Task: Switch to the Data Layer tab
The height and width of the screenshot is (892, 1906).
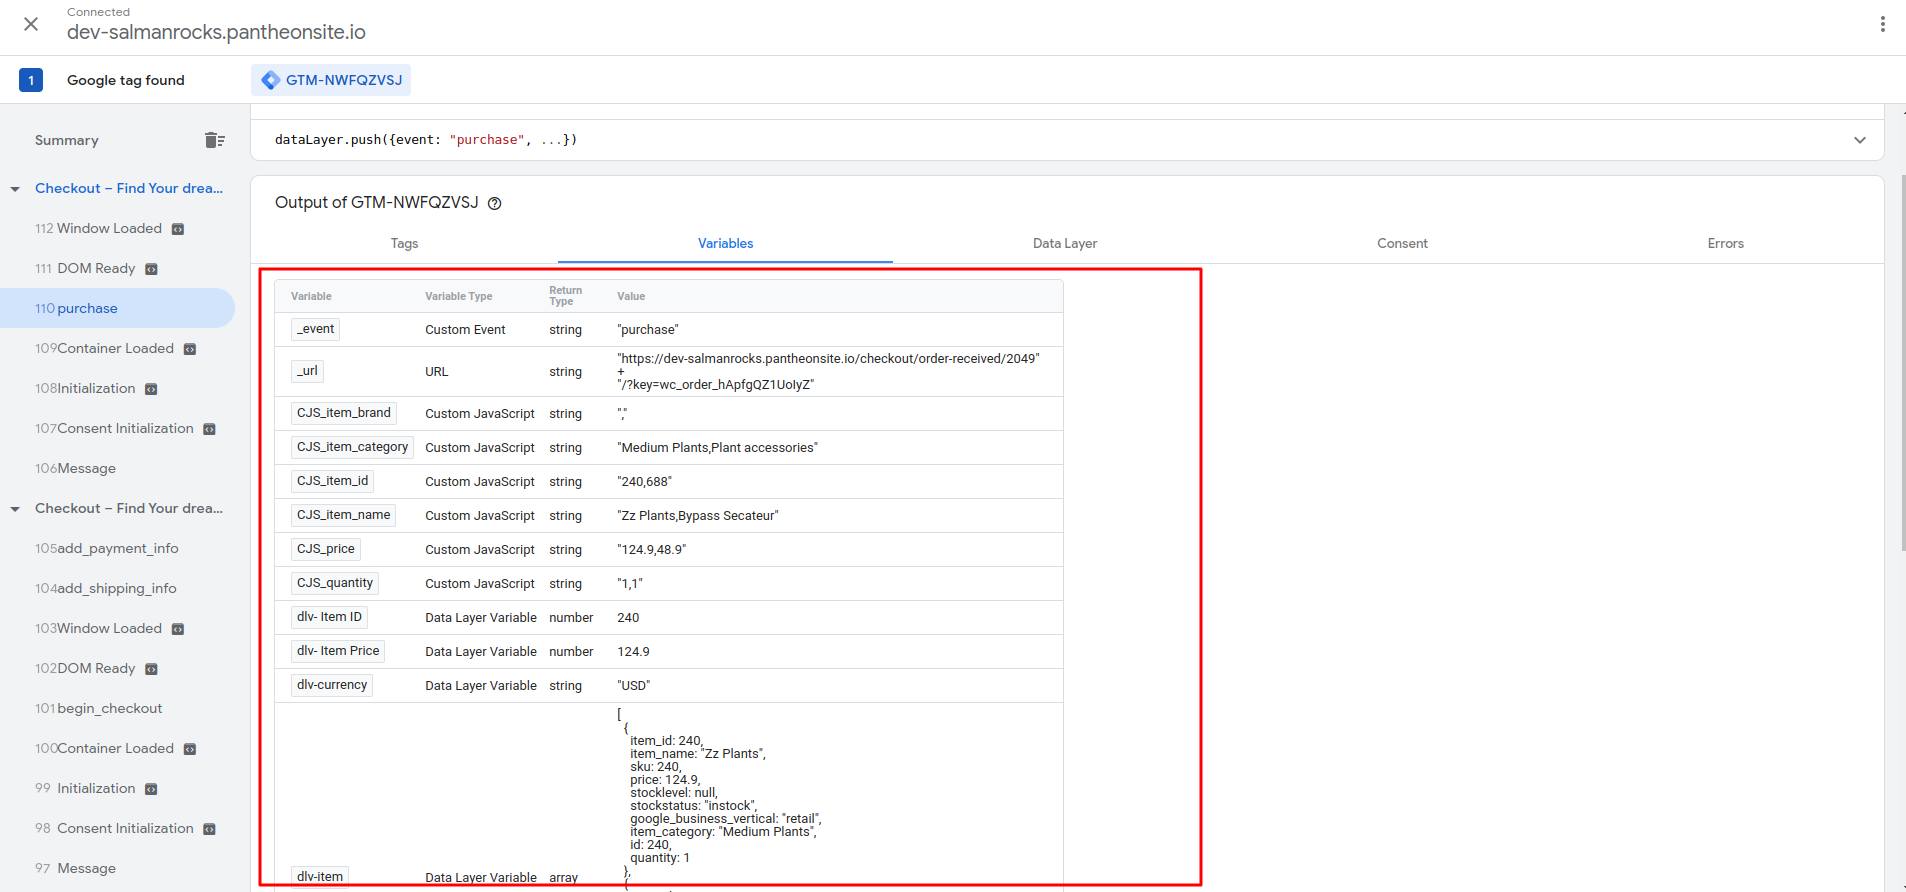Action: [x=1064, y=243]
